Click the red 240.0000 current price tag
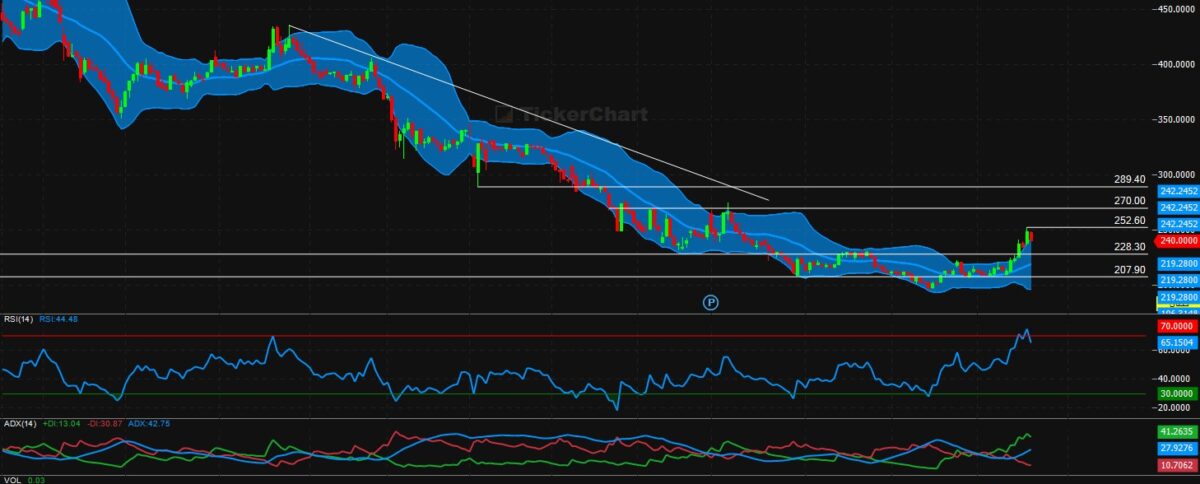 click(1177, 241)
